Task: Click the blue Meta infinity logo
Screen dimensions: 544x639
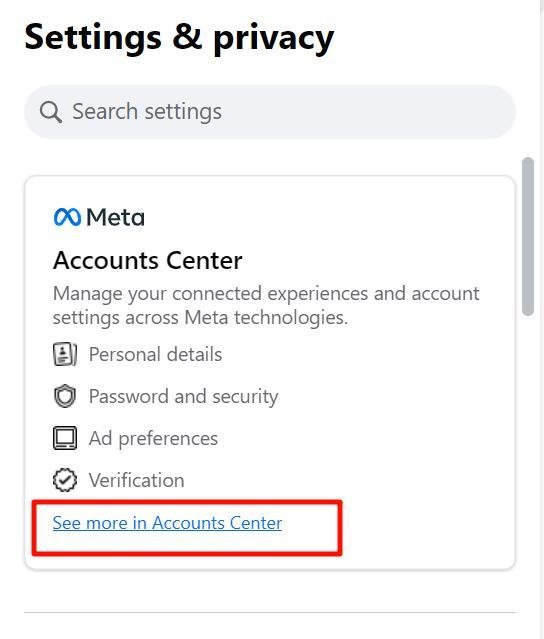Action: coord(67,217)
